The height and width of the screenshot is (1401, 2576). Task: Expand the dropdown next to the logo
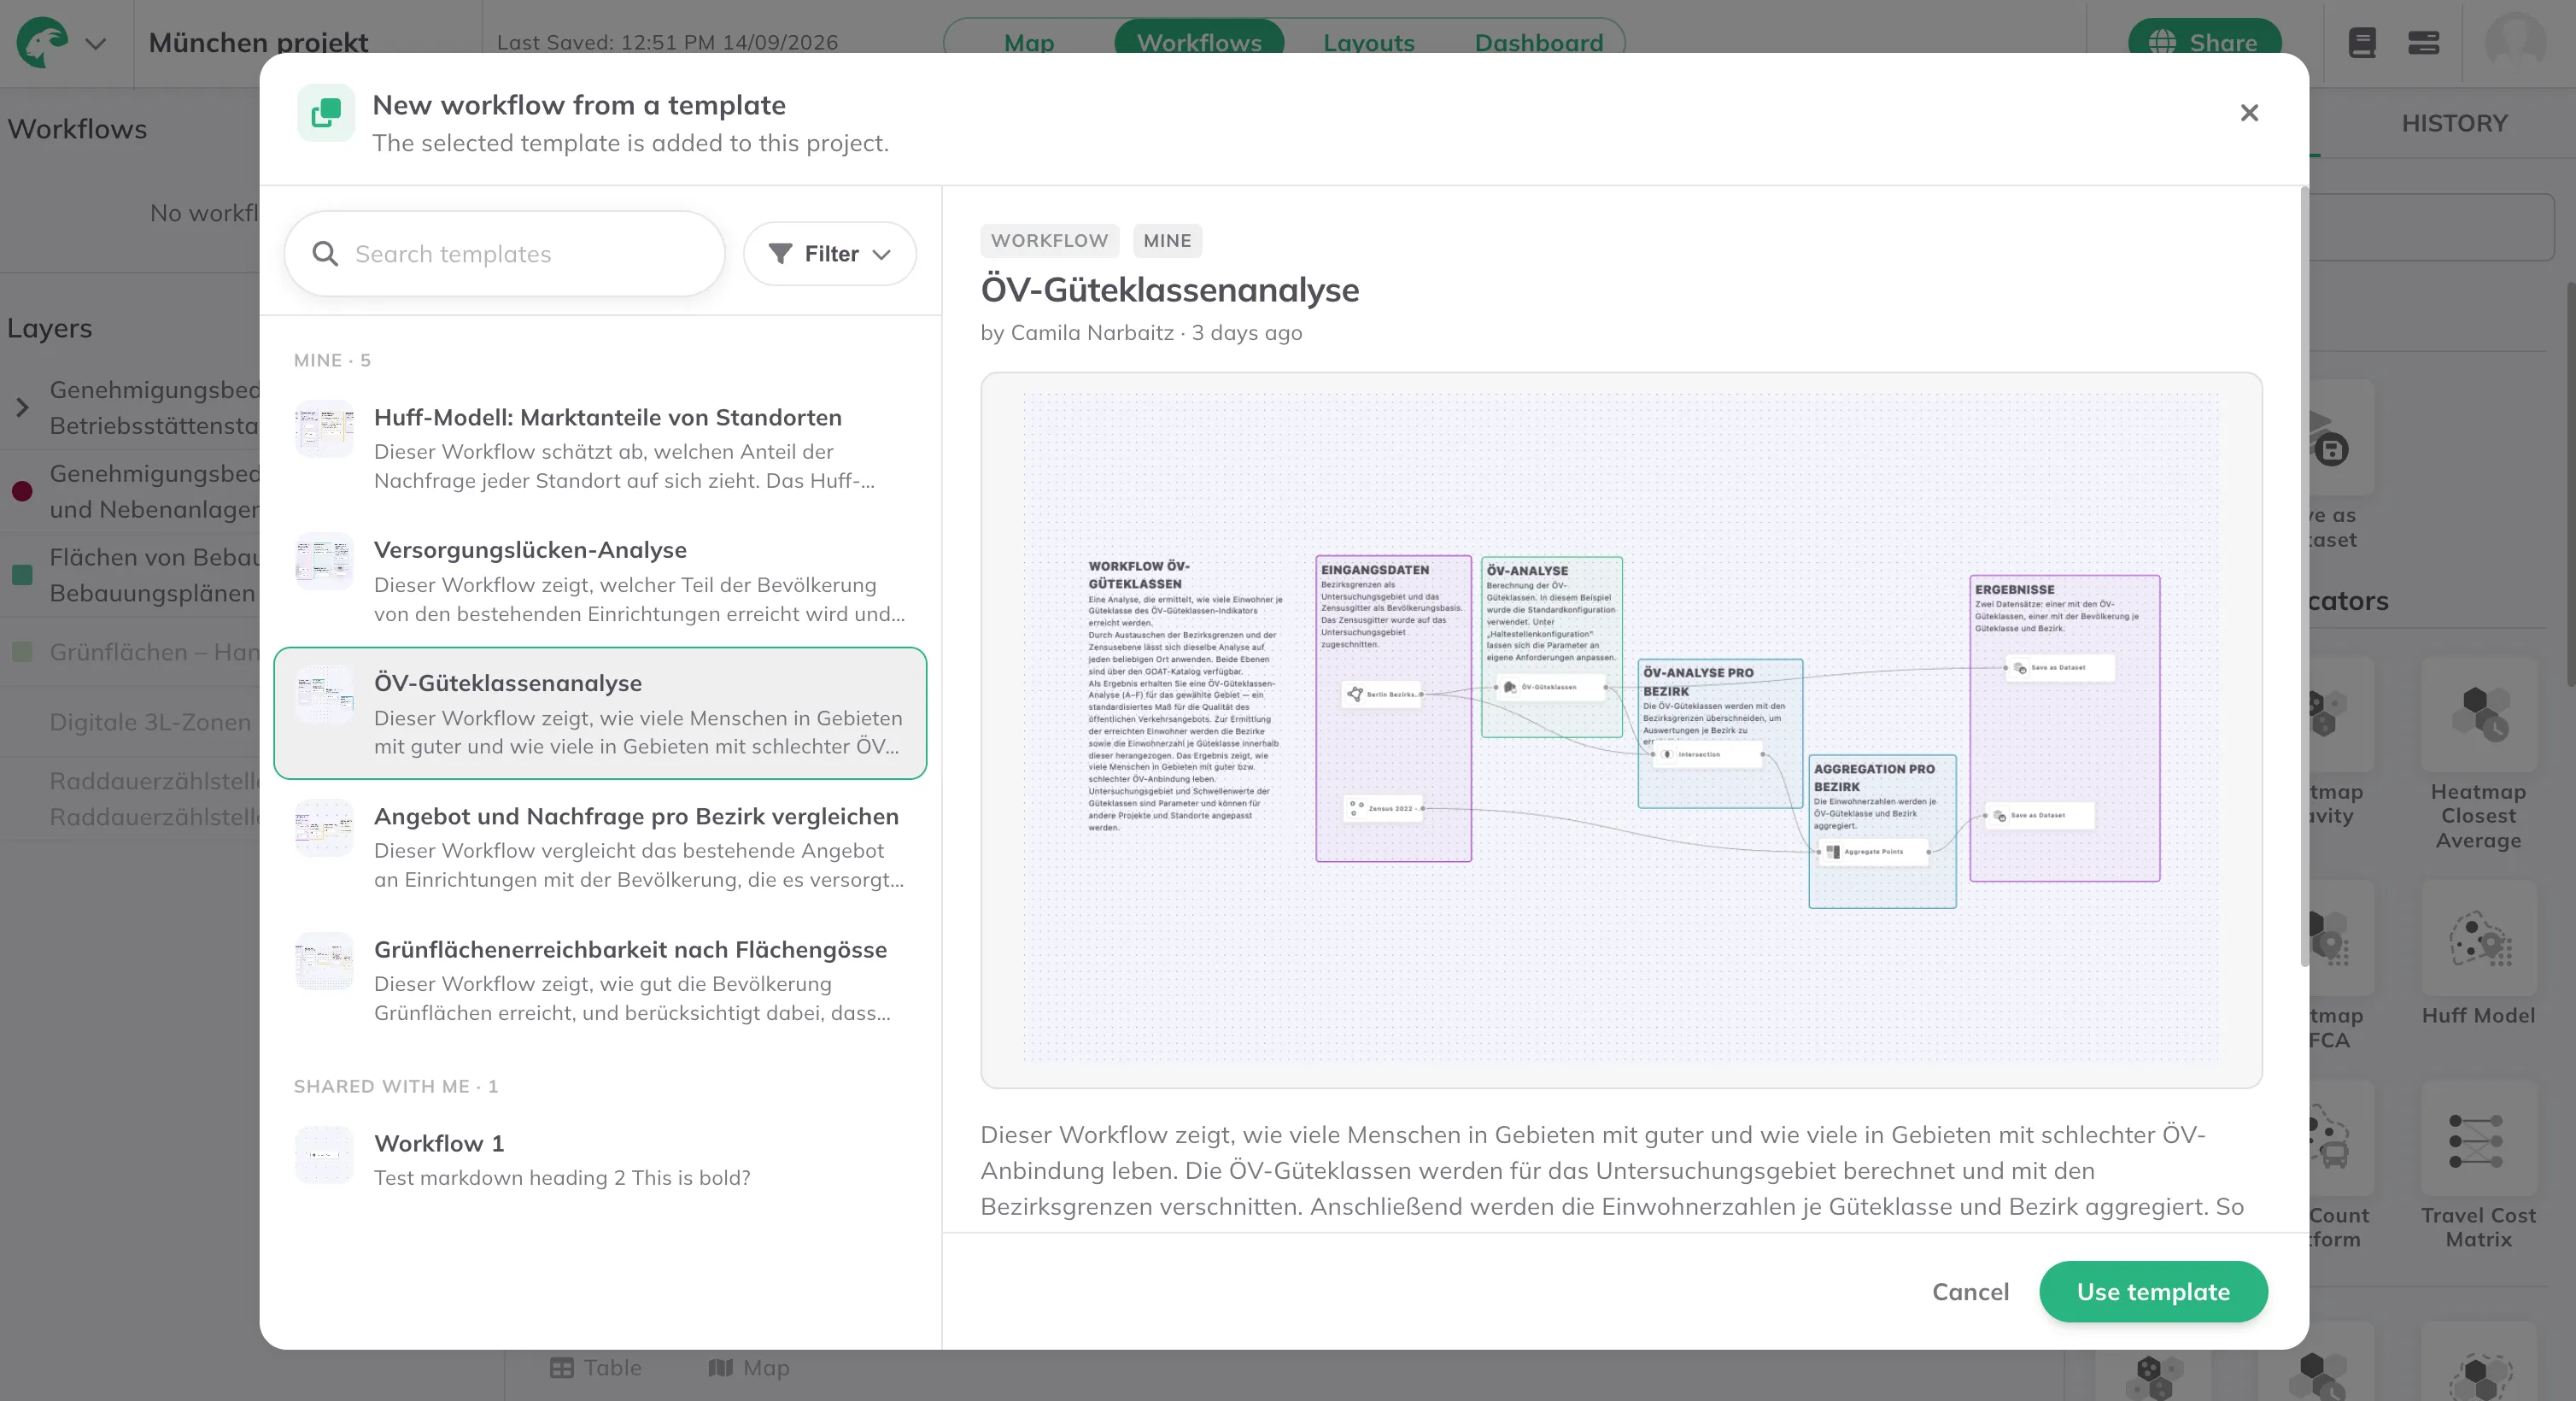coord(96,44)
